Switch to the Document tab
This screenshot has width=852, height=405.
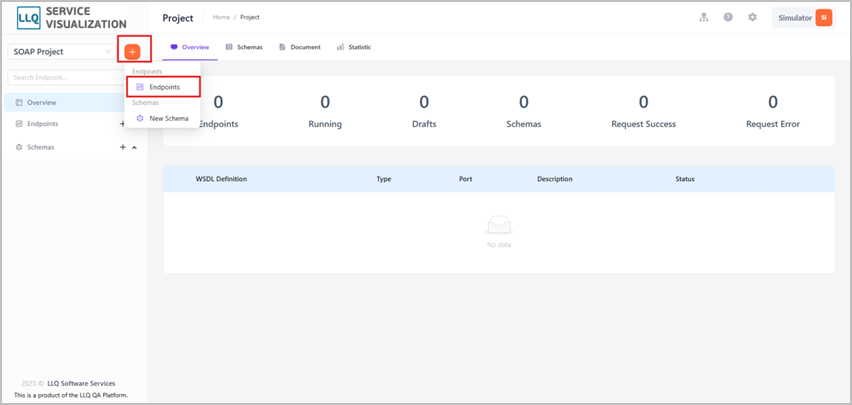click(299, 47)
